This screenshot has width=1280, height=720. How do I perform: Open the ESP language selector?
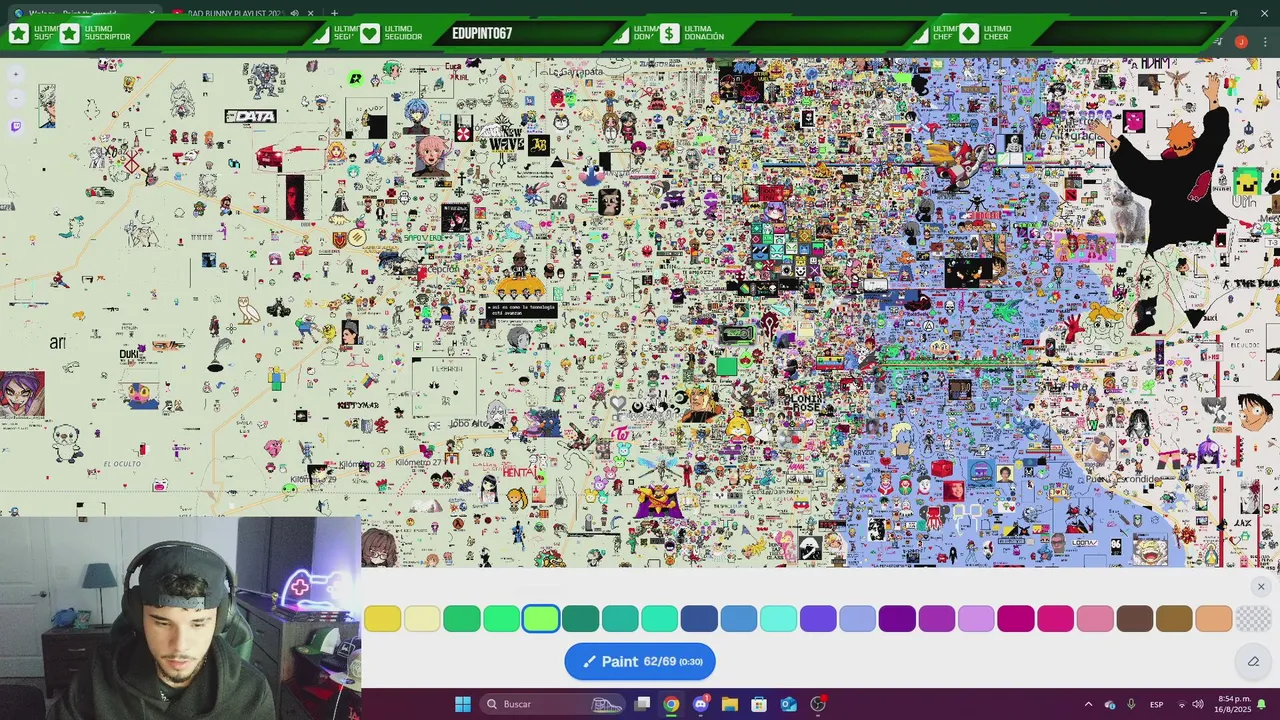pos(1156,704)
